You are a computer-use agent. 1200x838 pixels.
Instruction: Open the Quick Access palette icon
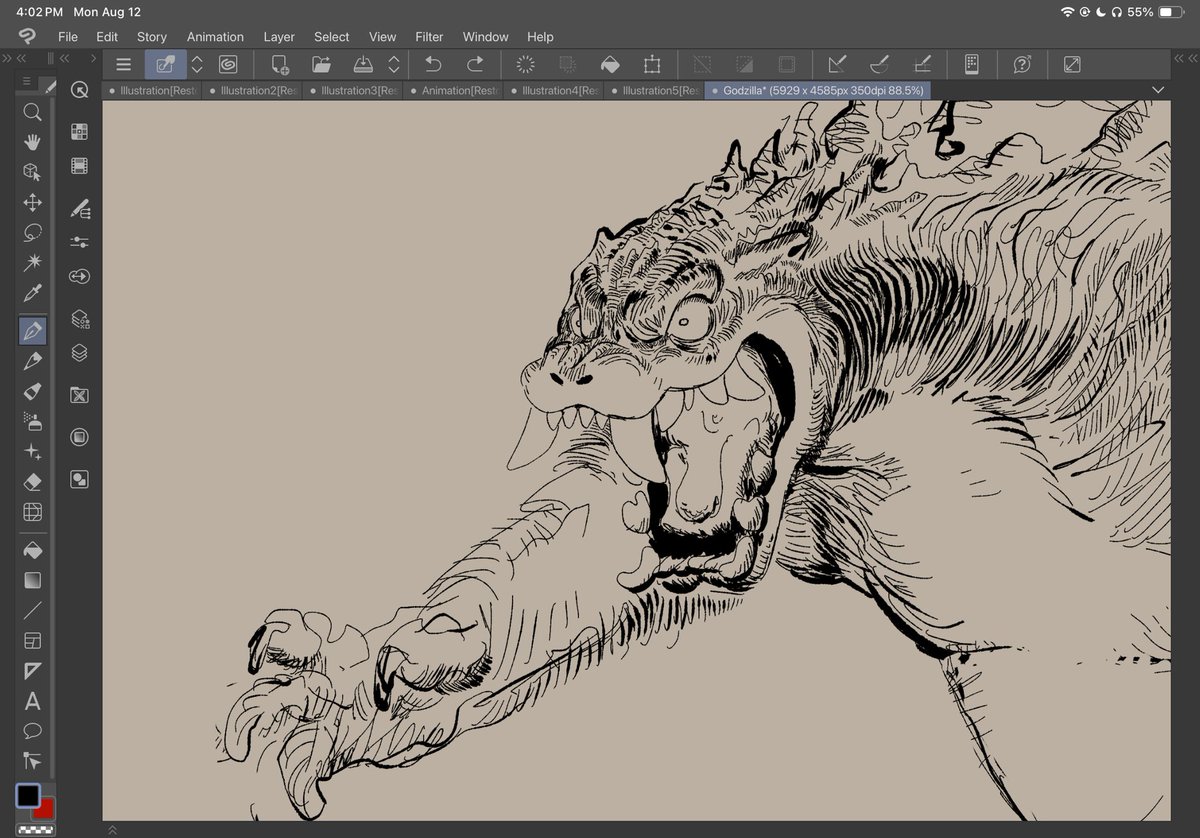pyautogui.click(x=80, y=90)
